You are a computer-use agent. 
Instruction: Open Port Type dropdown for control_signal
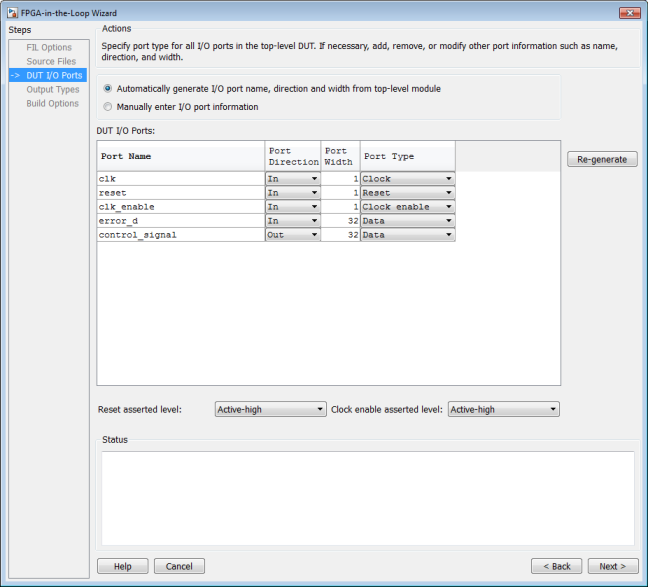tap(407, 235)
